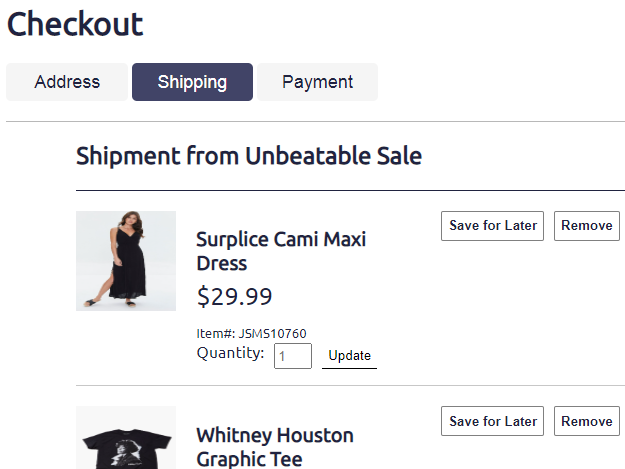Save the Maxi Dress for later

click(x=493, y=226)
